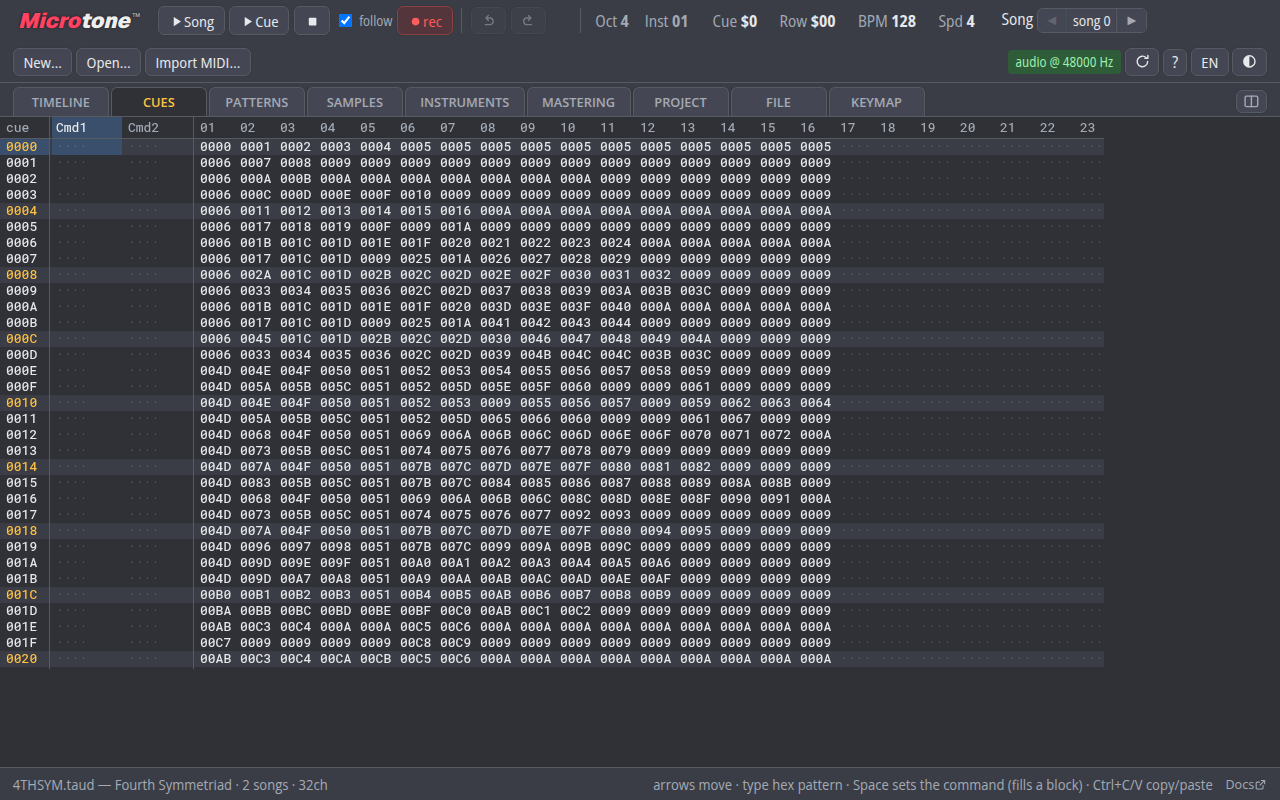Viewport: 1280px width, 800px height.
Task: Click the BPM 128 value
Action: pyautogui.click(x=887, y=21)
